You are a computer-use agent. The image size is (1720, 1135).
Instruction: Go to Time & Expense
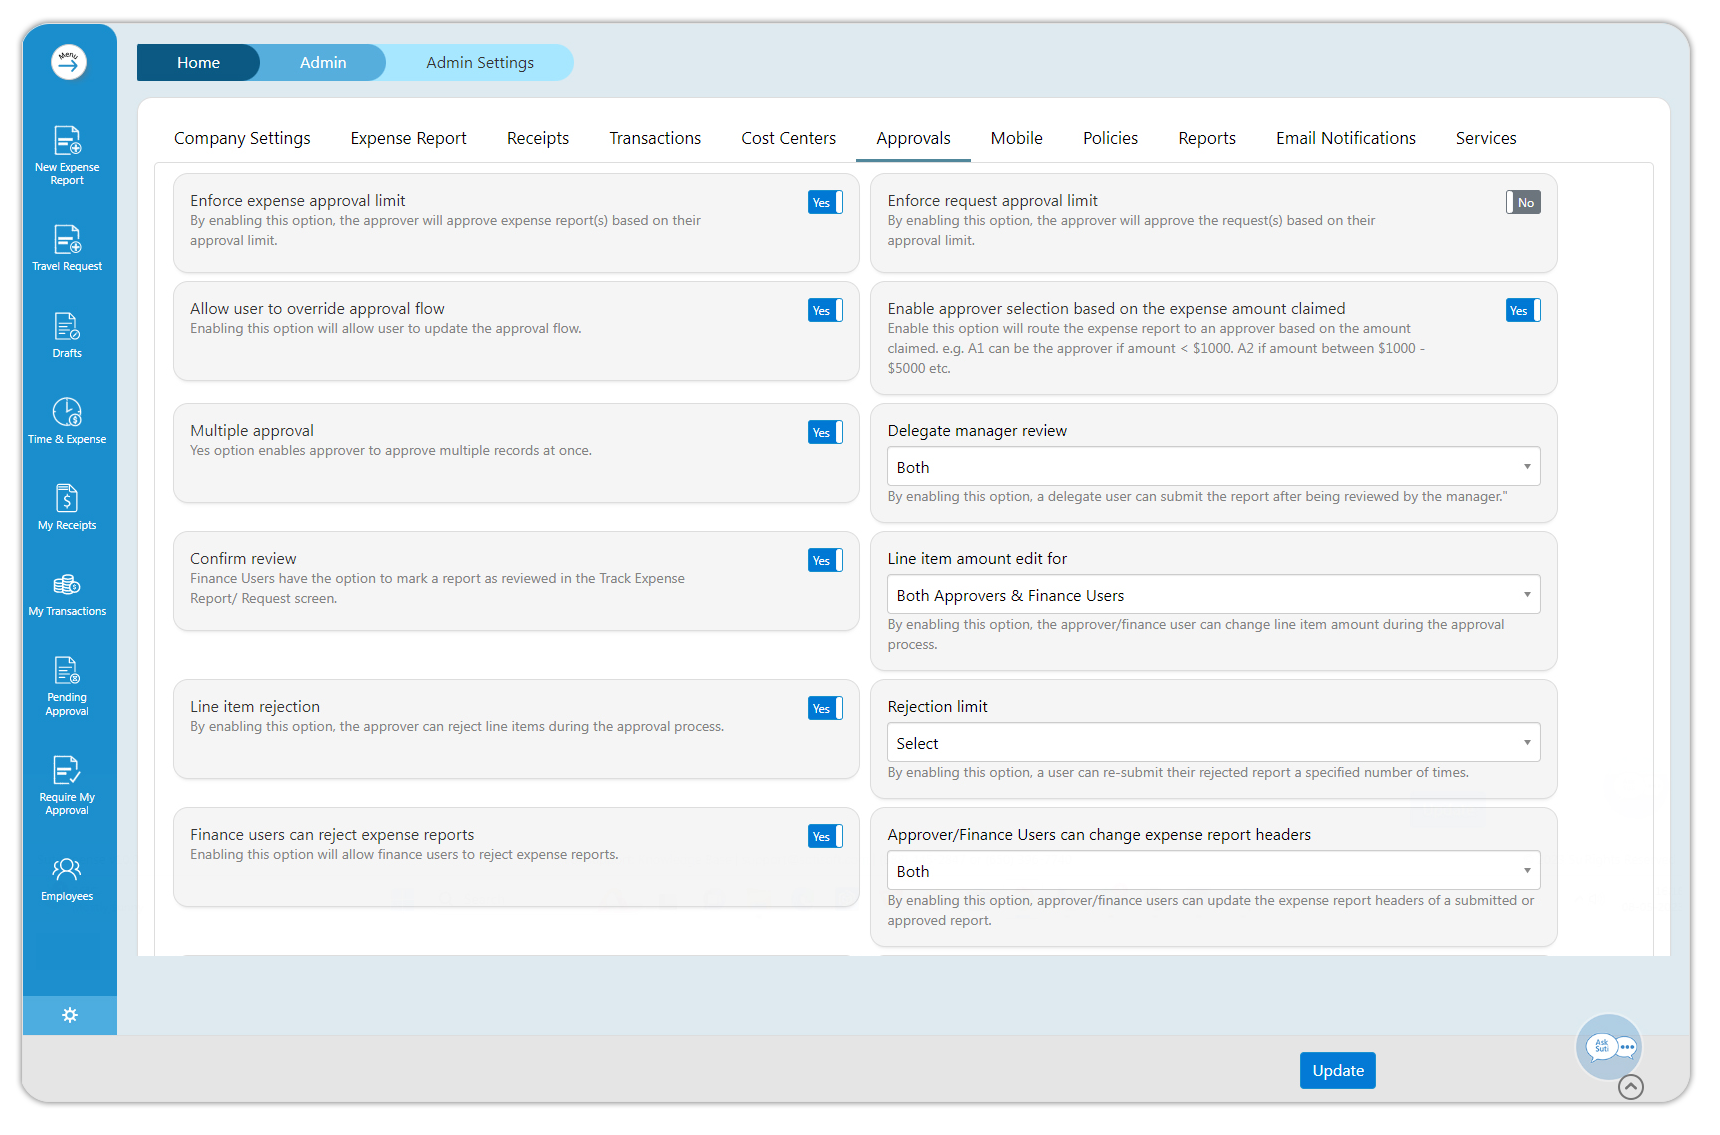67,420
